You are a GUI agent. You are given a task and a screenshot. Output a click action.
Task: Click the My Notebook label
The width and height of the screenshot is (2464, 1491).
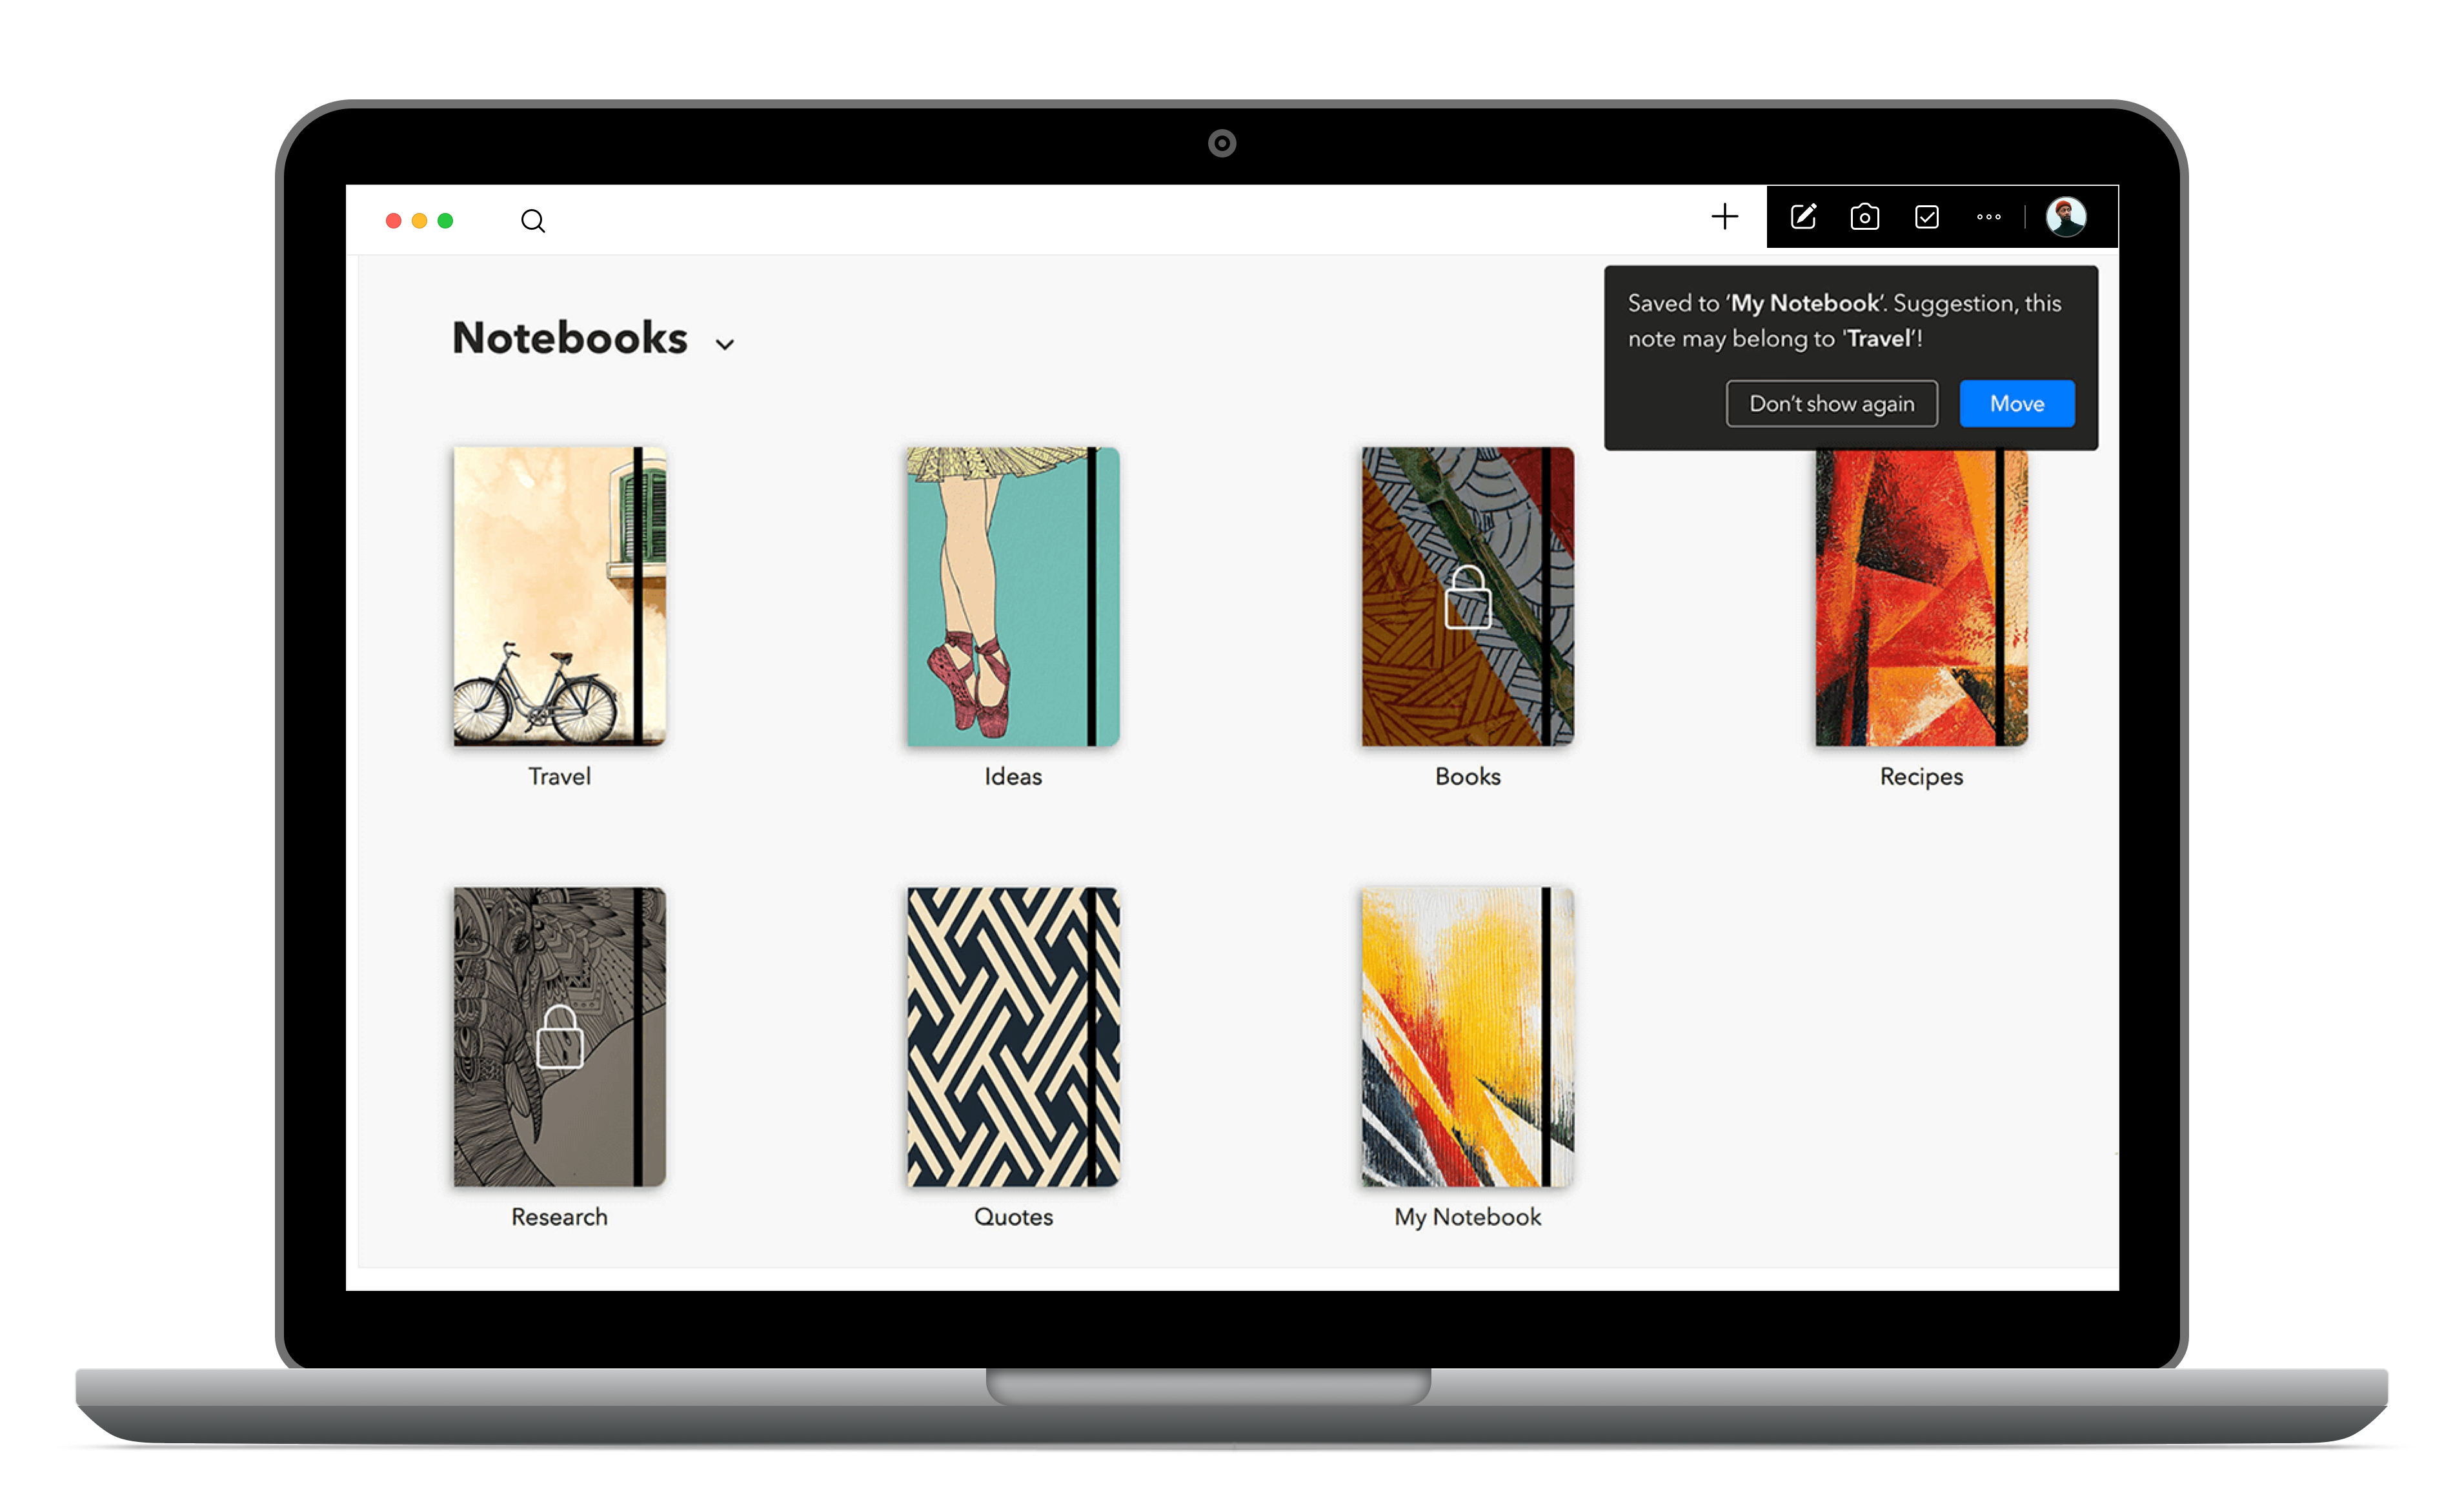pos(1467,1217)
